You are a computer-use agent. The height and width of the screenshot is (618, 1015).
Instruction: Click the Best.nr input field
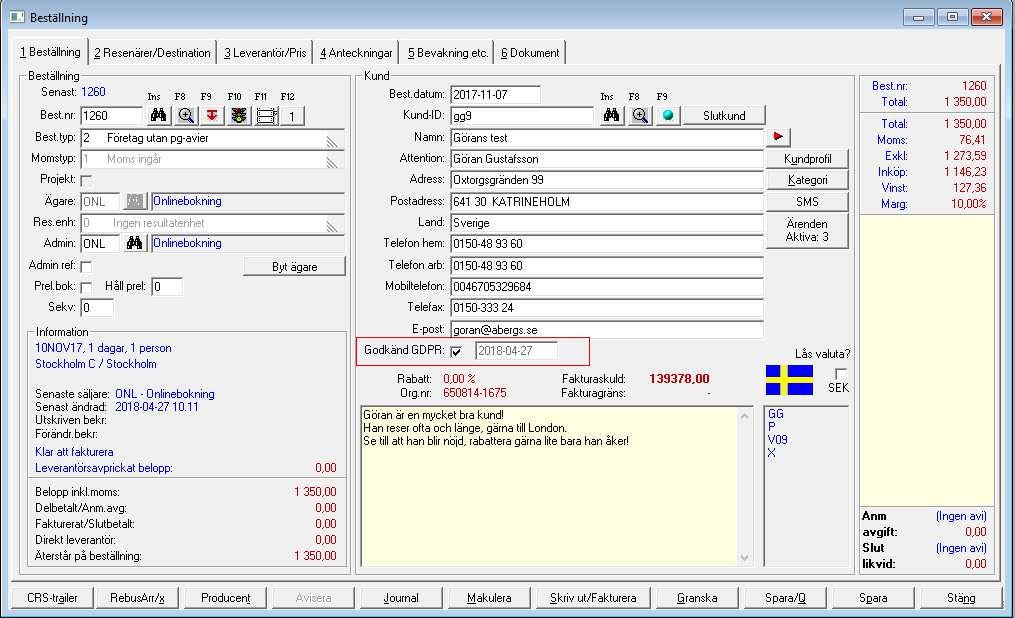pos(111,116)
